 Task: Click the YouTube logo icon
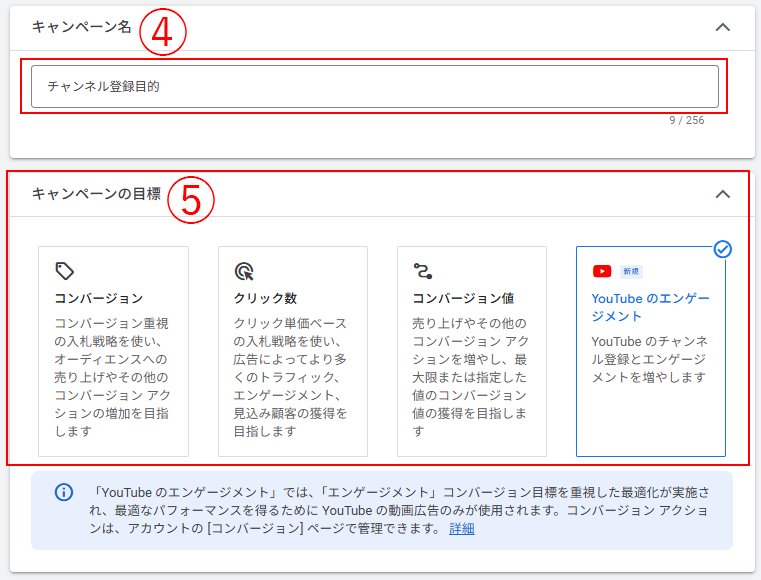[602, 271]
